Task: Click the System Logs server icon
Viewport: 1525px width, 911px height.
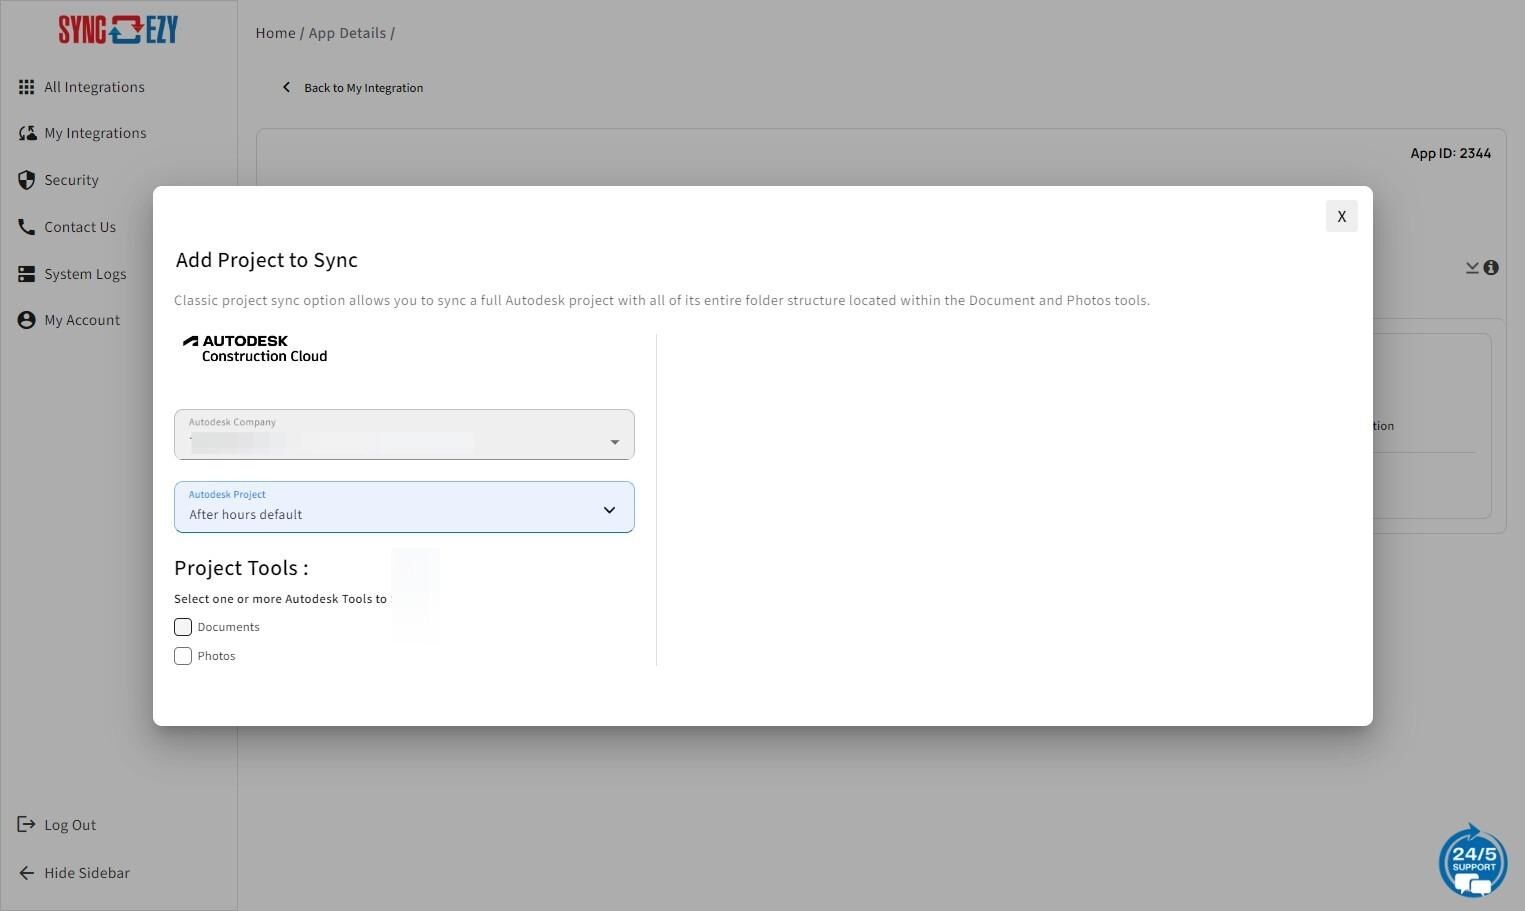Action: 27,274
